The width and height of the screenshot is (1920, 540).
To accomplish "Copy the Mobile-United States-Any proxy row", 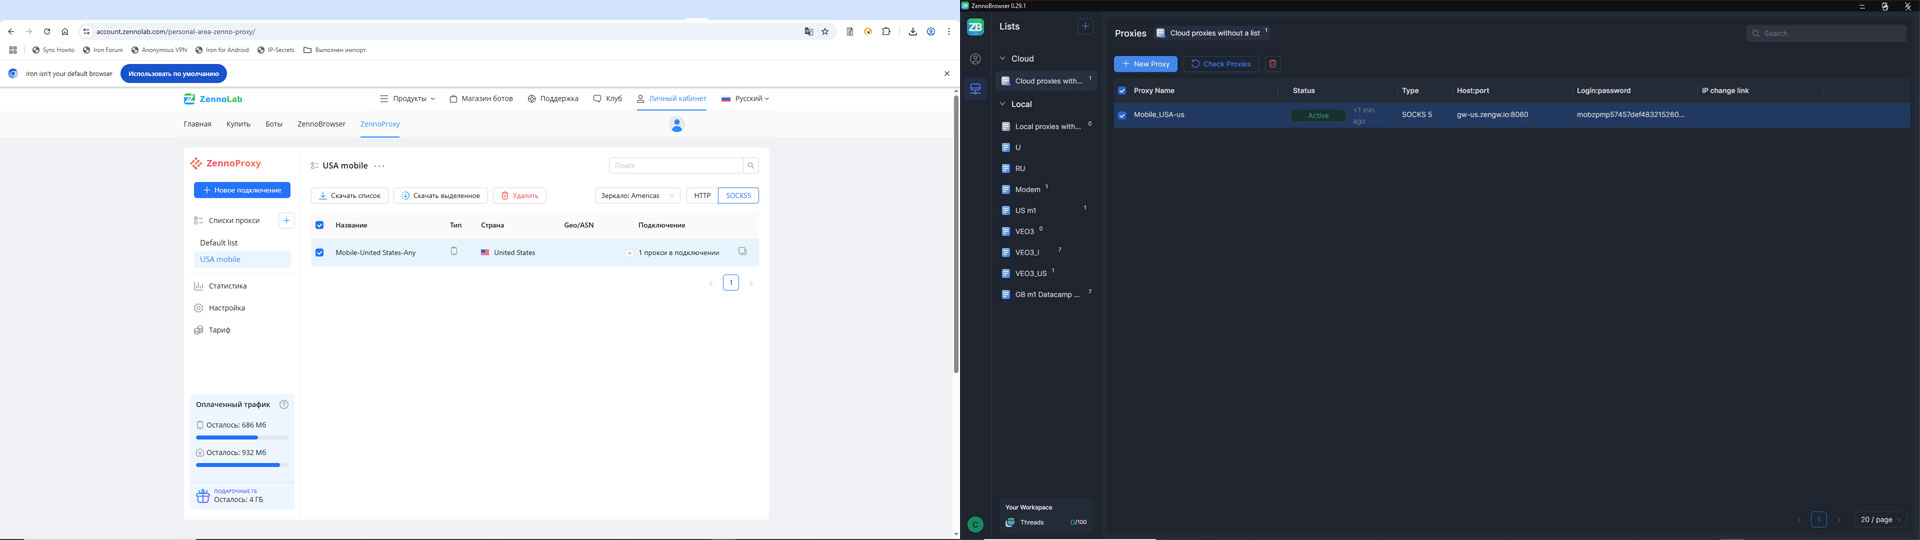I will [x=742, y=252].
